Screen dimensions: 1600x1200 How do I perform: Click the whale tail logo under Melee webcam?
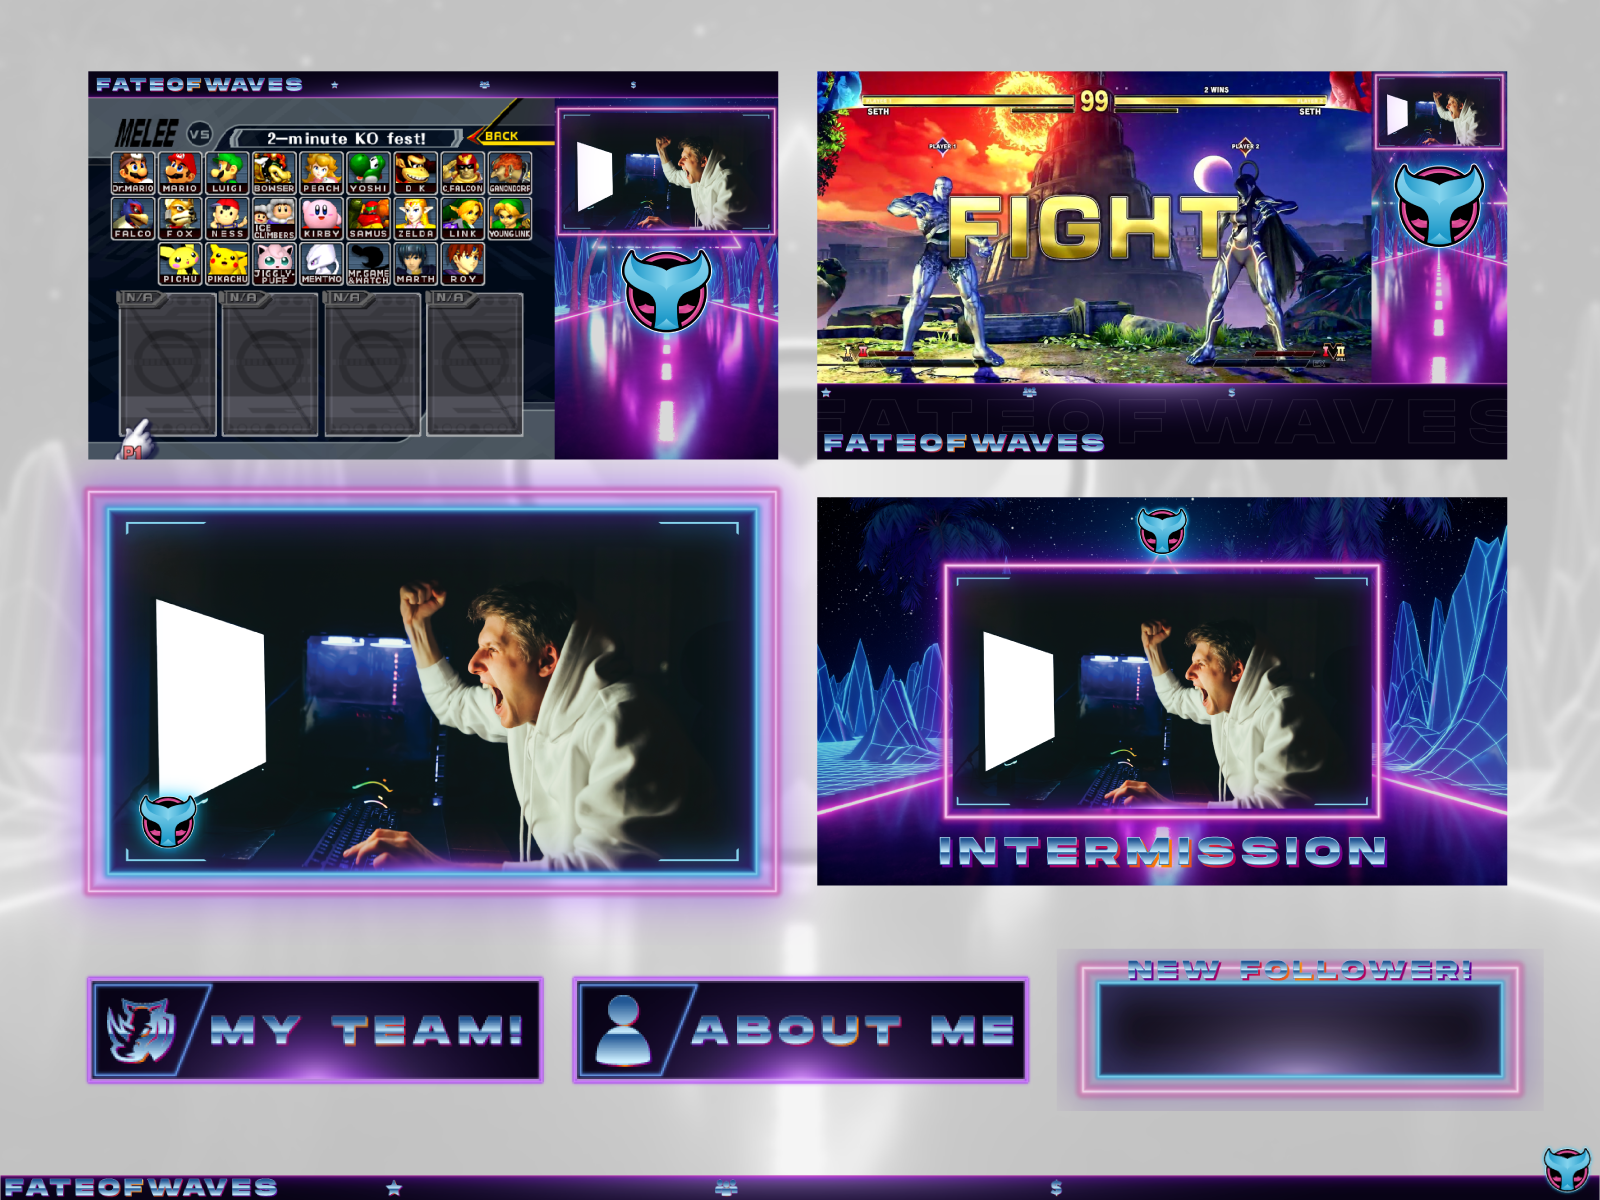click(666, 290)
